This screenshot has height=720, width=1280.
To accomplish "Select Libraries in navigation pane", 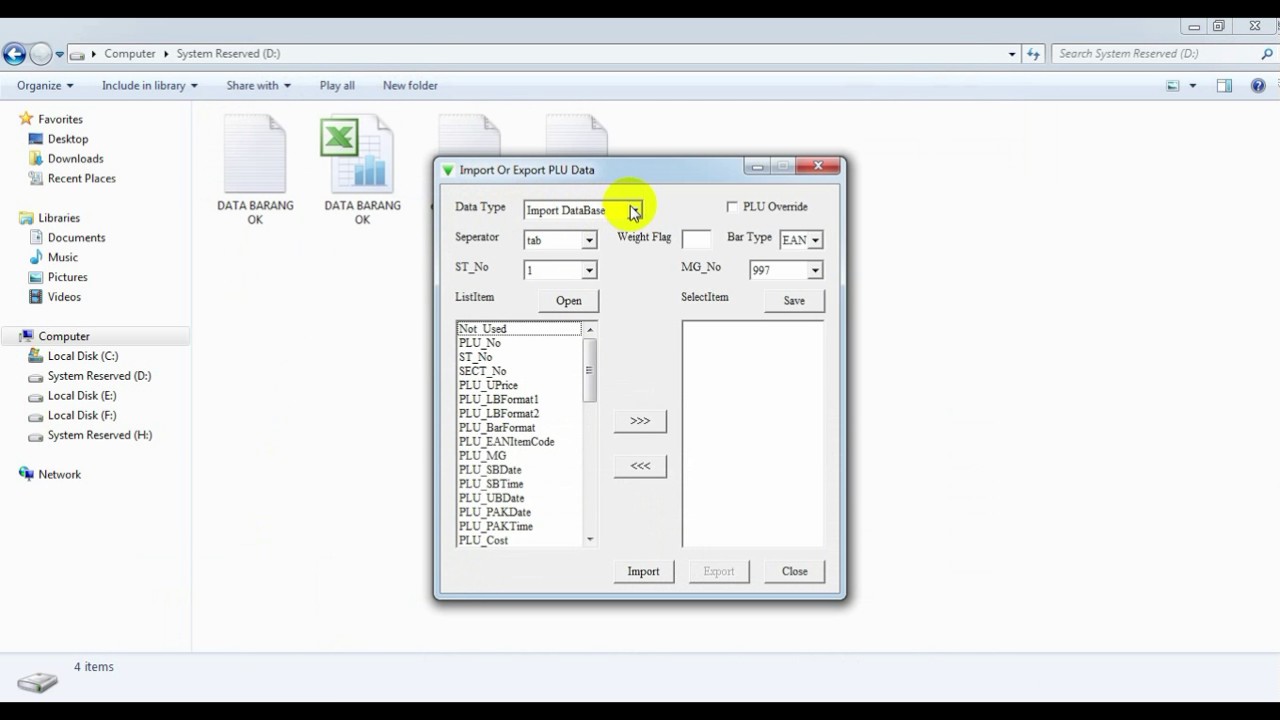I will pyautogui.click(x=59, y=218).
